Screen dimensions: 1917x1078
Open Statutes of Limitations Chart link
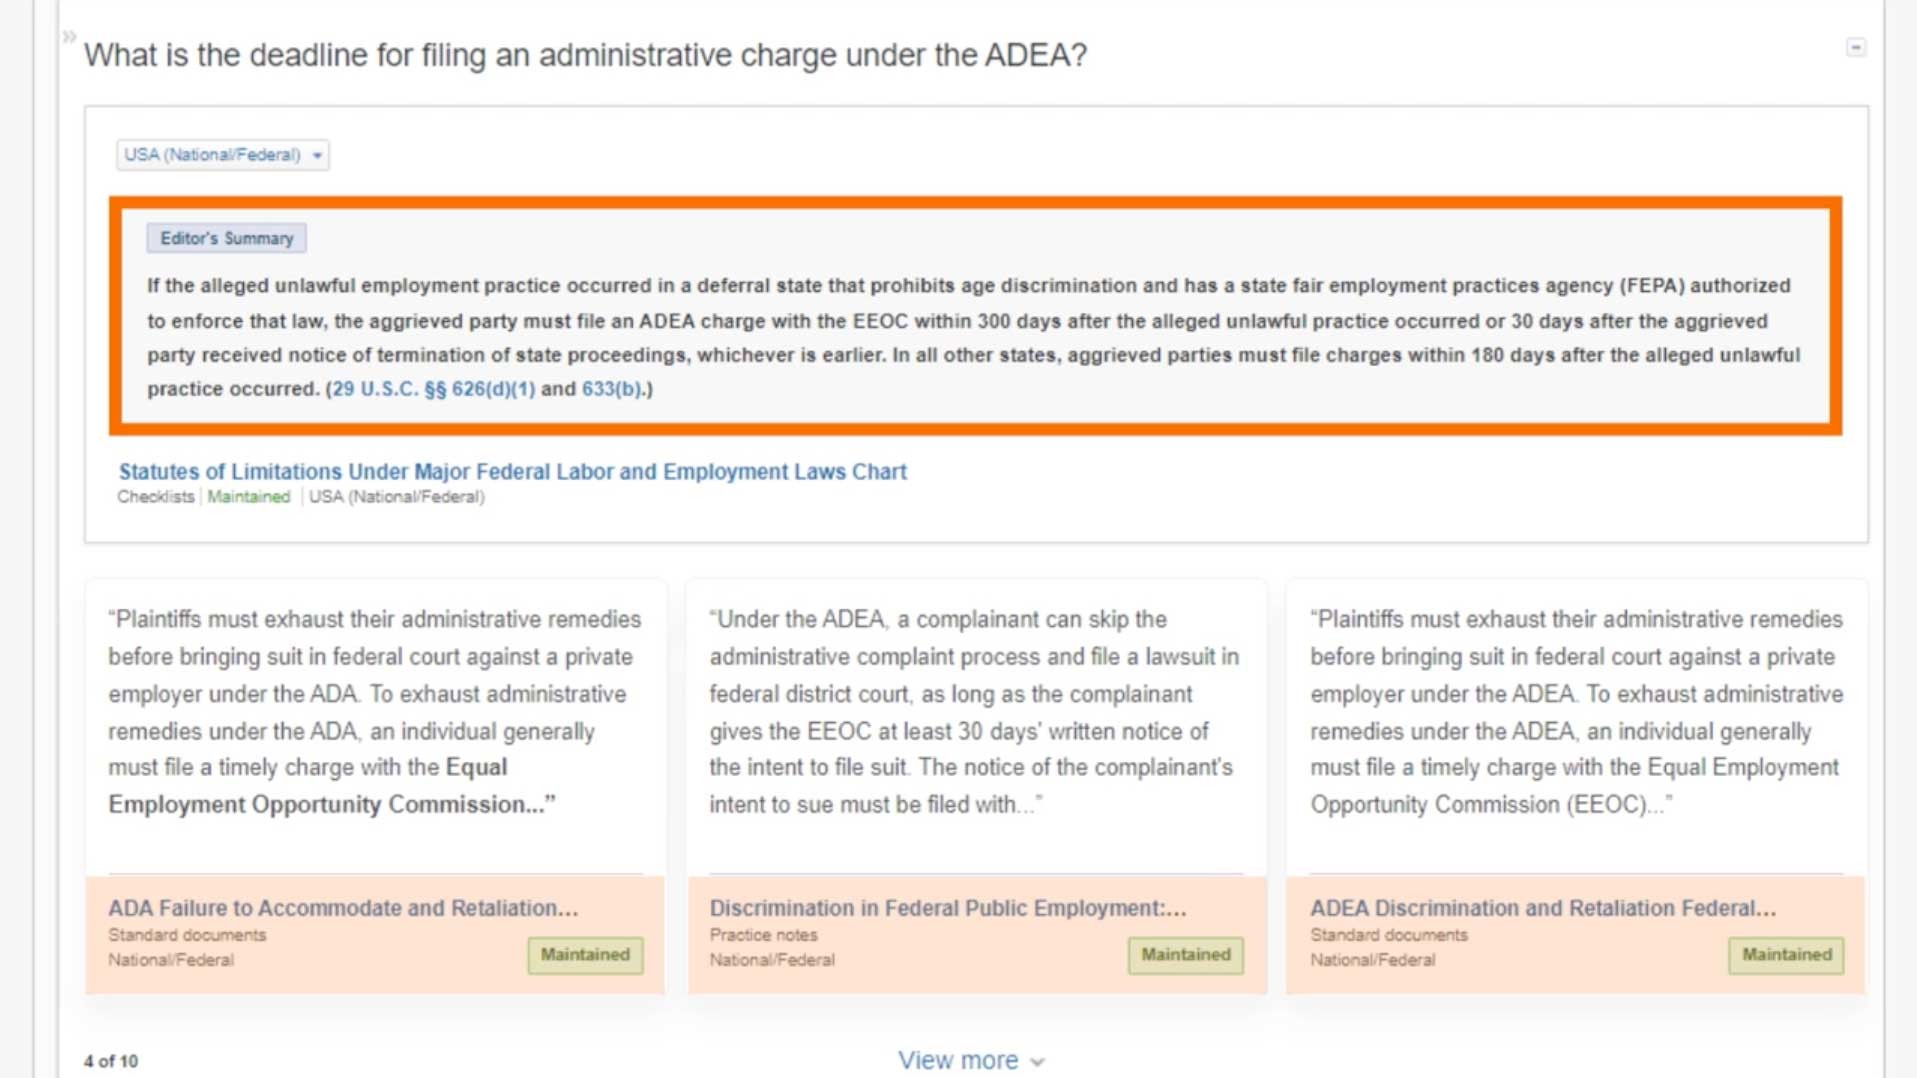[512, 471]
